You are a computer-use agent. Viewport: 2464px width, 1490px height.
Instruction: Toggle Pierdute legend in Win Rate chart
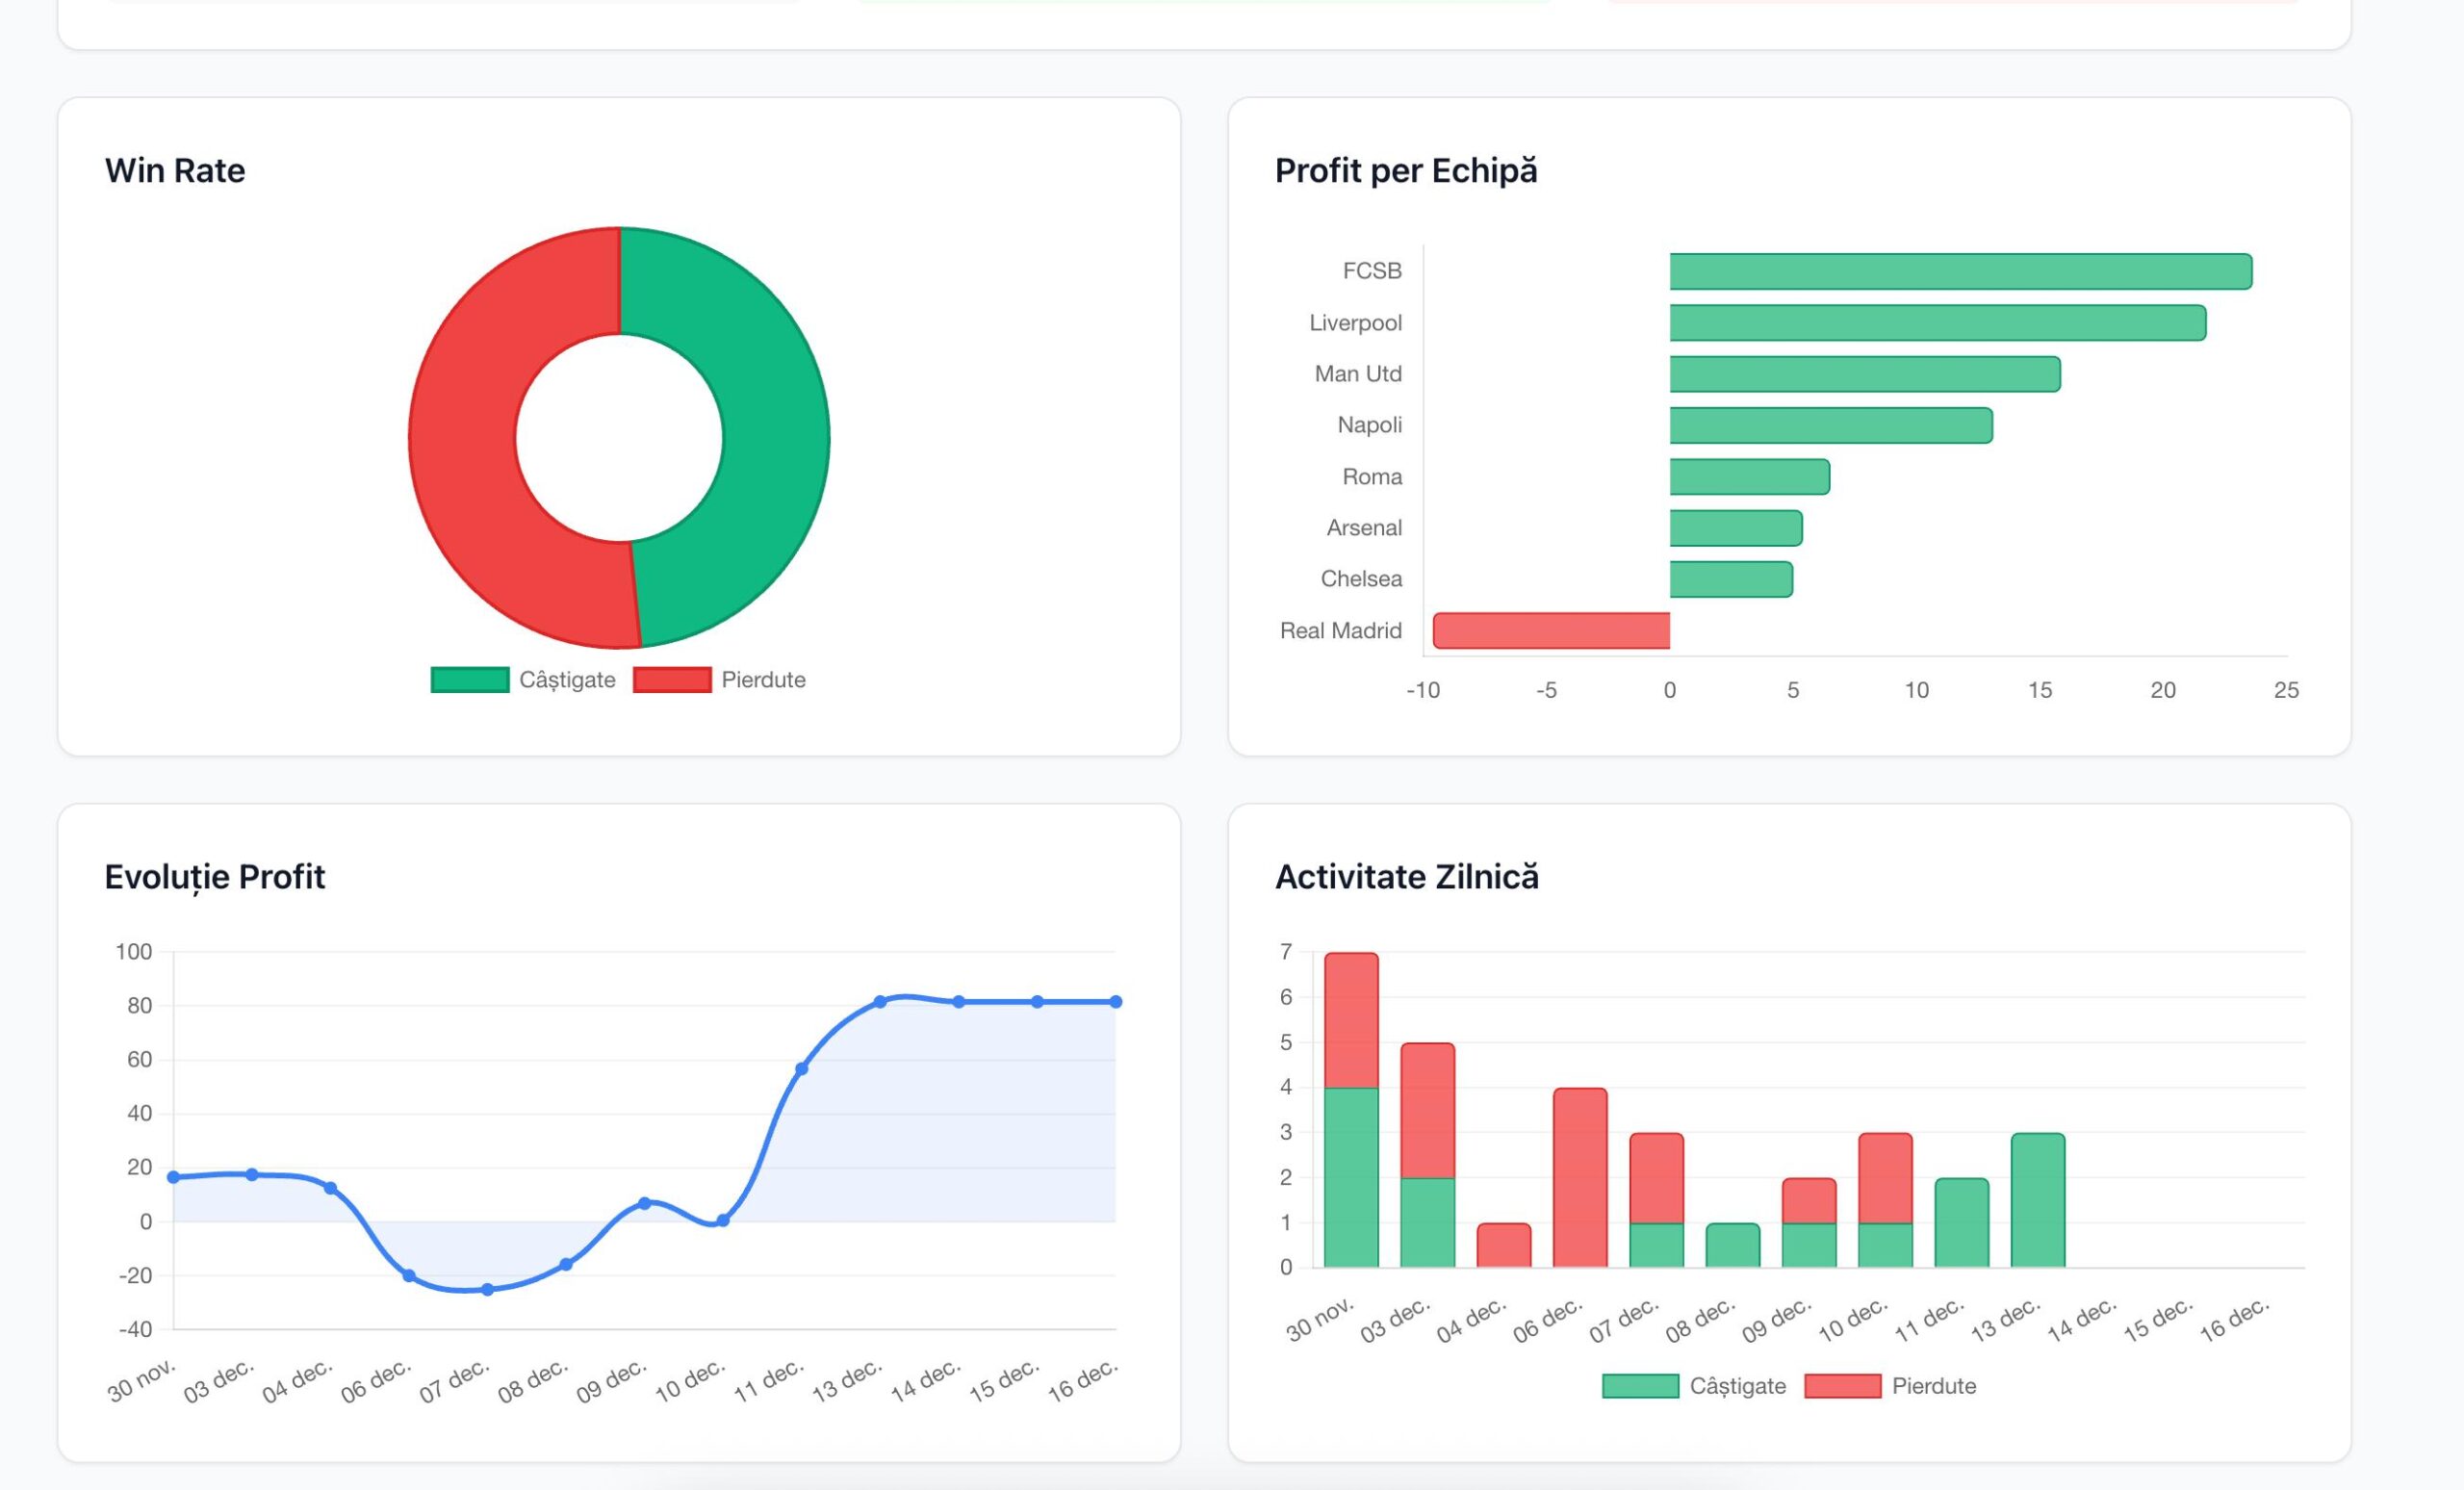point(719,680)
